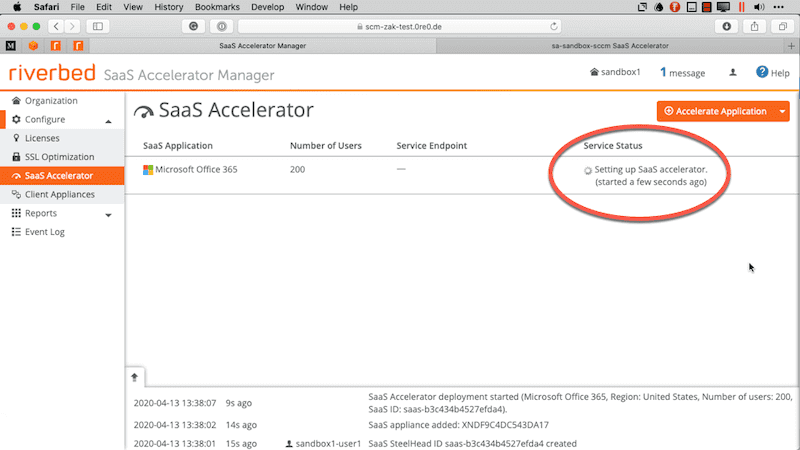800x450 pixels.
Task: Click the volume icon in menu bar
Action: click(x=759, y=7)
